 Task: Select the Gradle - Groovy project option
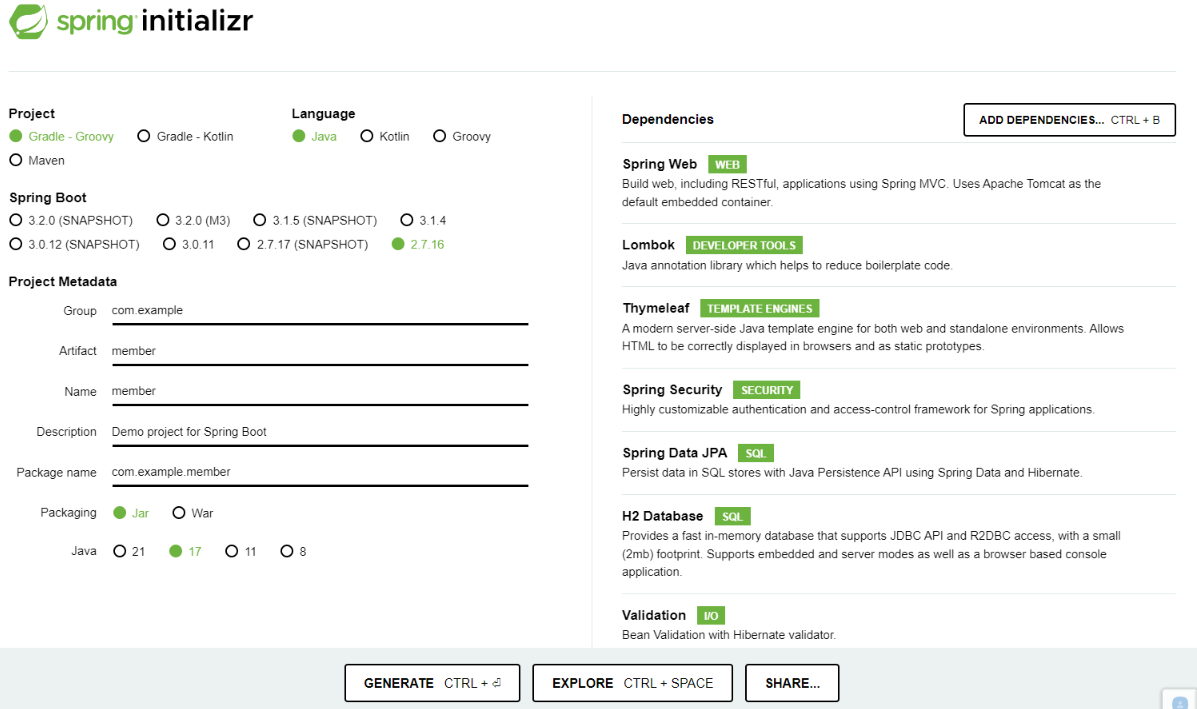coord(62,137)
